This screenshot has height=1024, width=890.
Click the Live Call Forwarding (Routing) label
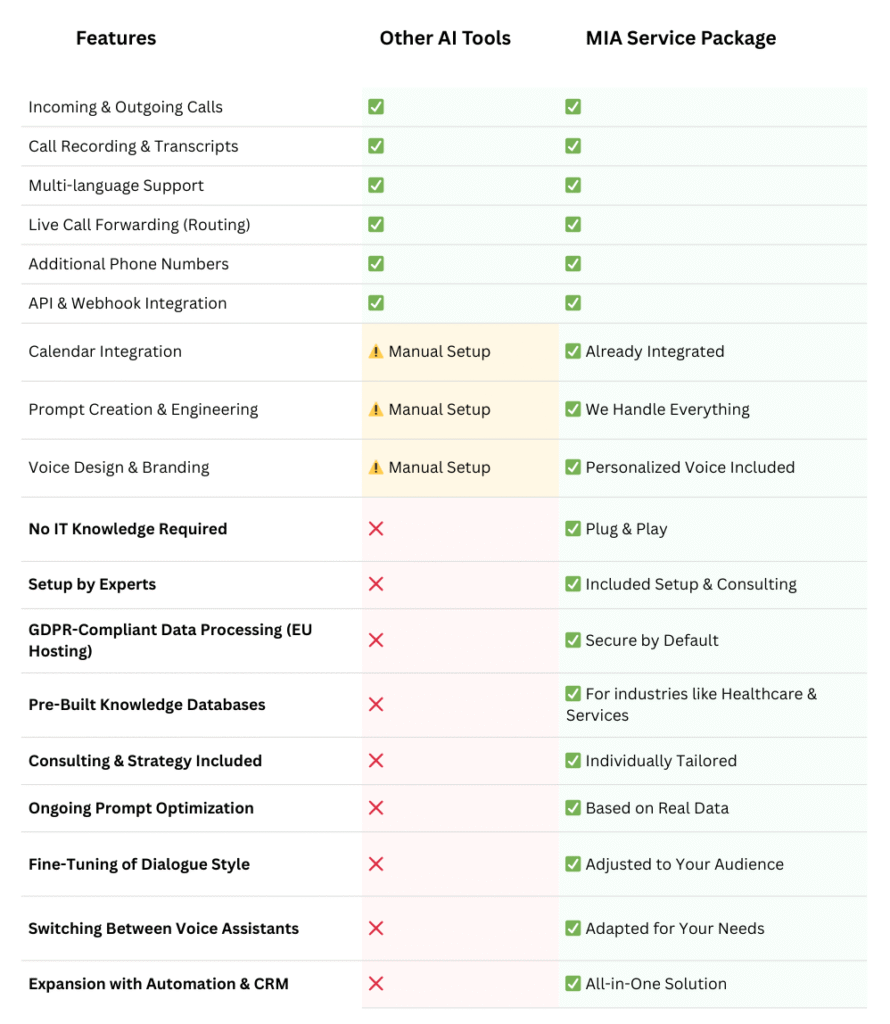tap(139, 225)
